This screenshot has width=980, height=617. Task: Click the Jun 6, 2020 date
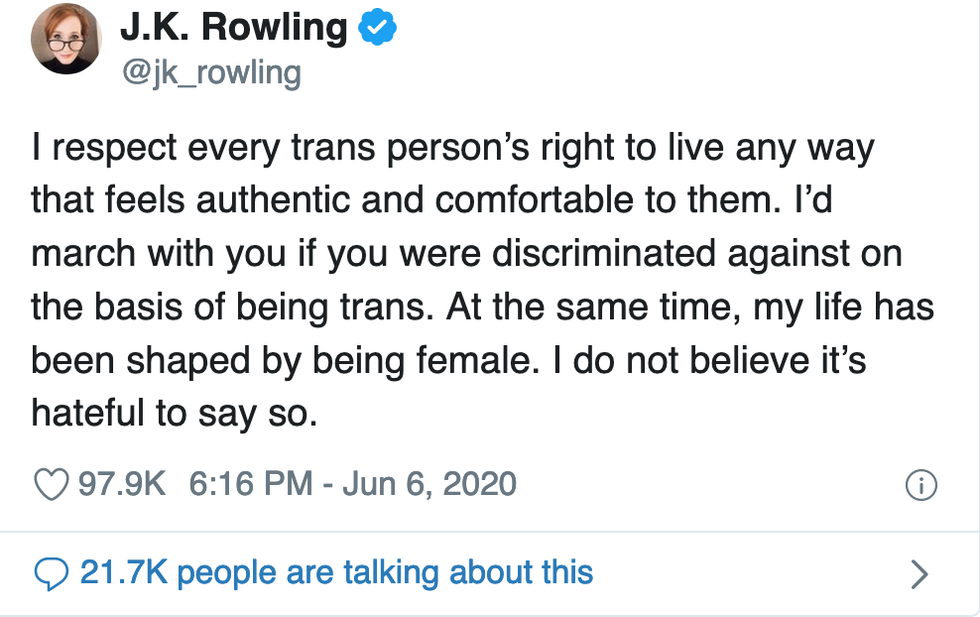430,485
